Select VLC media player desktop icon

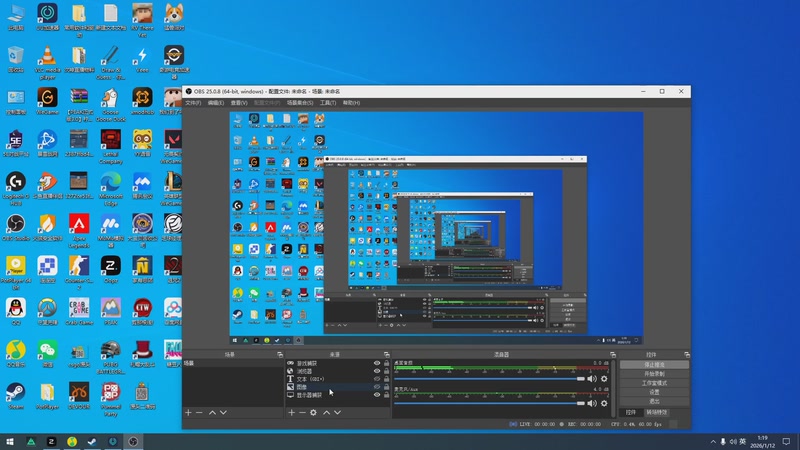click(47, 62)
